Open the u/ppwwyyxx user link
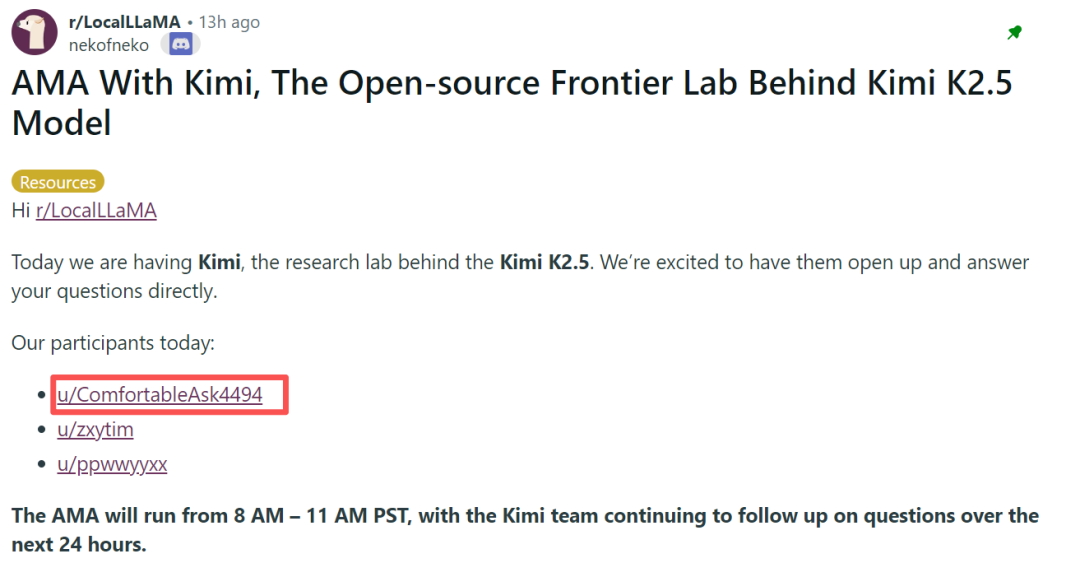 coord(112,465)
